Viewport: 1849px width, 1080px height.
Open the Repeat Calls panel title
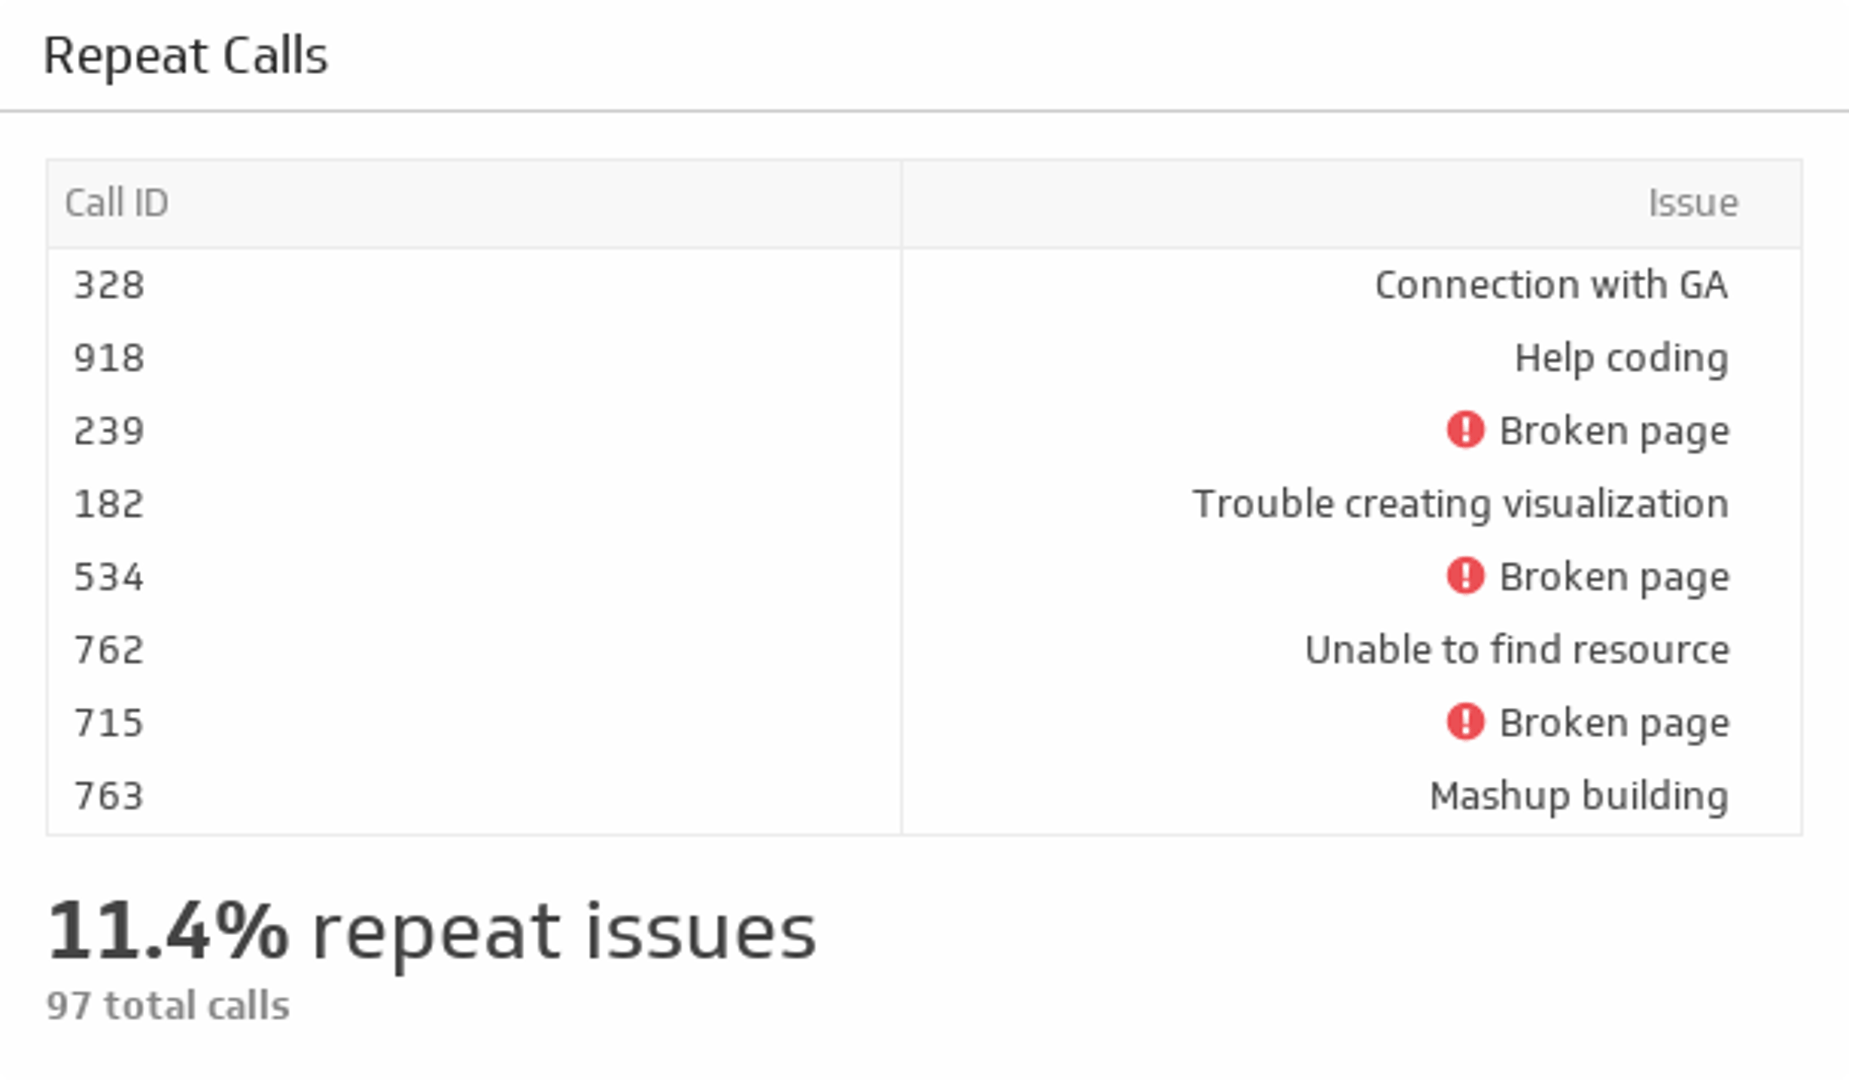[188, 57]
